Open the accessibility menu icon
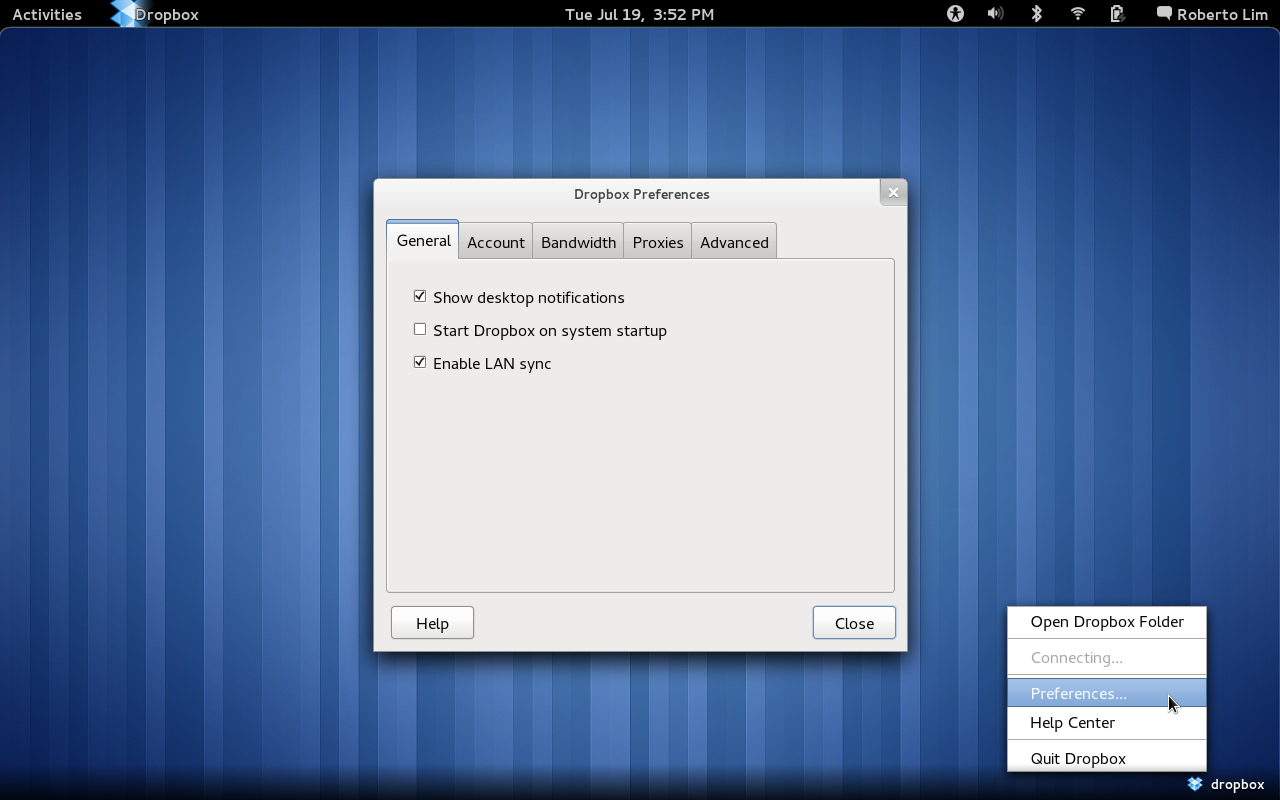 point(955,14)
